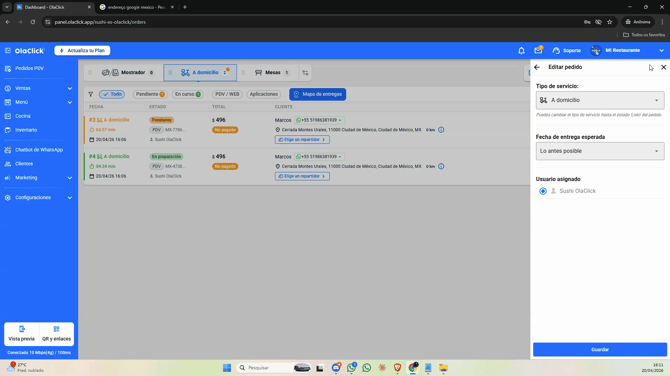670x376 pixels.
Task: Click the Pedidos PDV sidebar icon
Action: [x=8, y=68]
